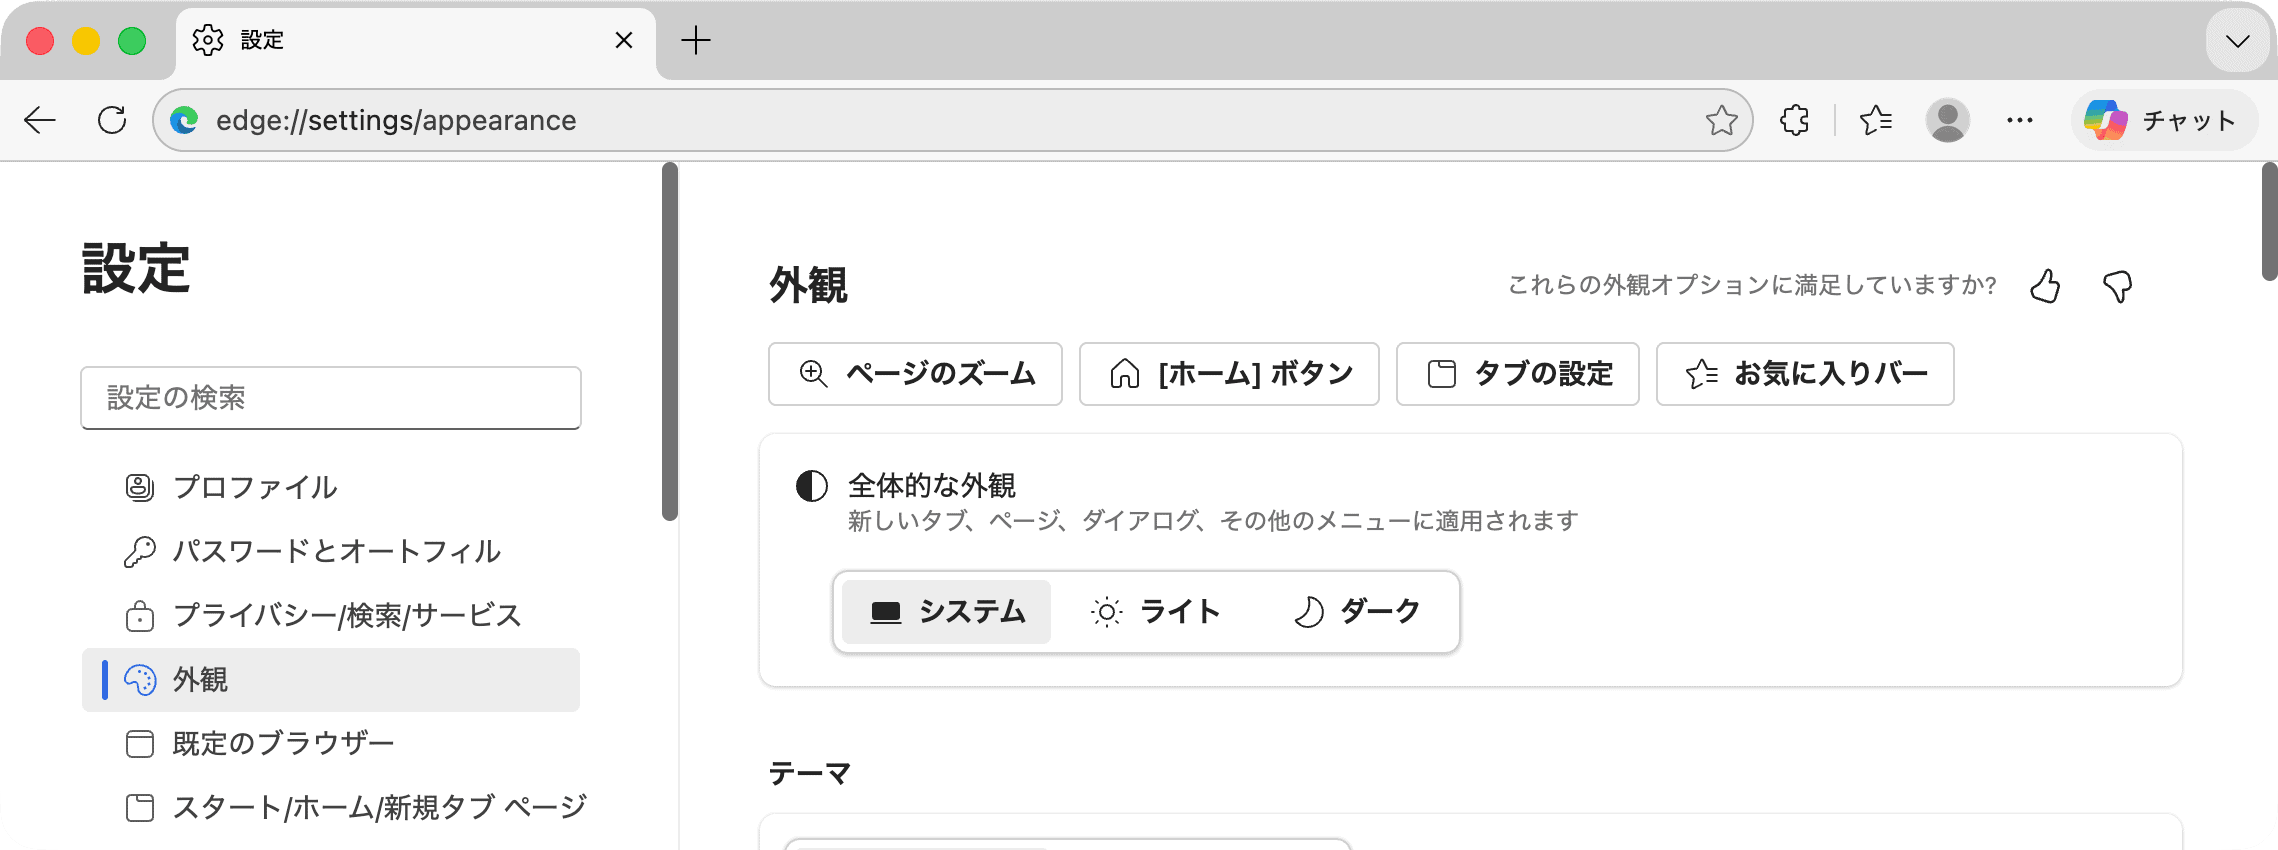Image resolution: width=2278 pixels, height=850 pixels.
Task: Select ダーク appearance mode
Action: coord(1357,611)
